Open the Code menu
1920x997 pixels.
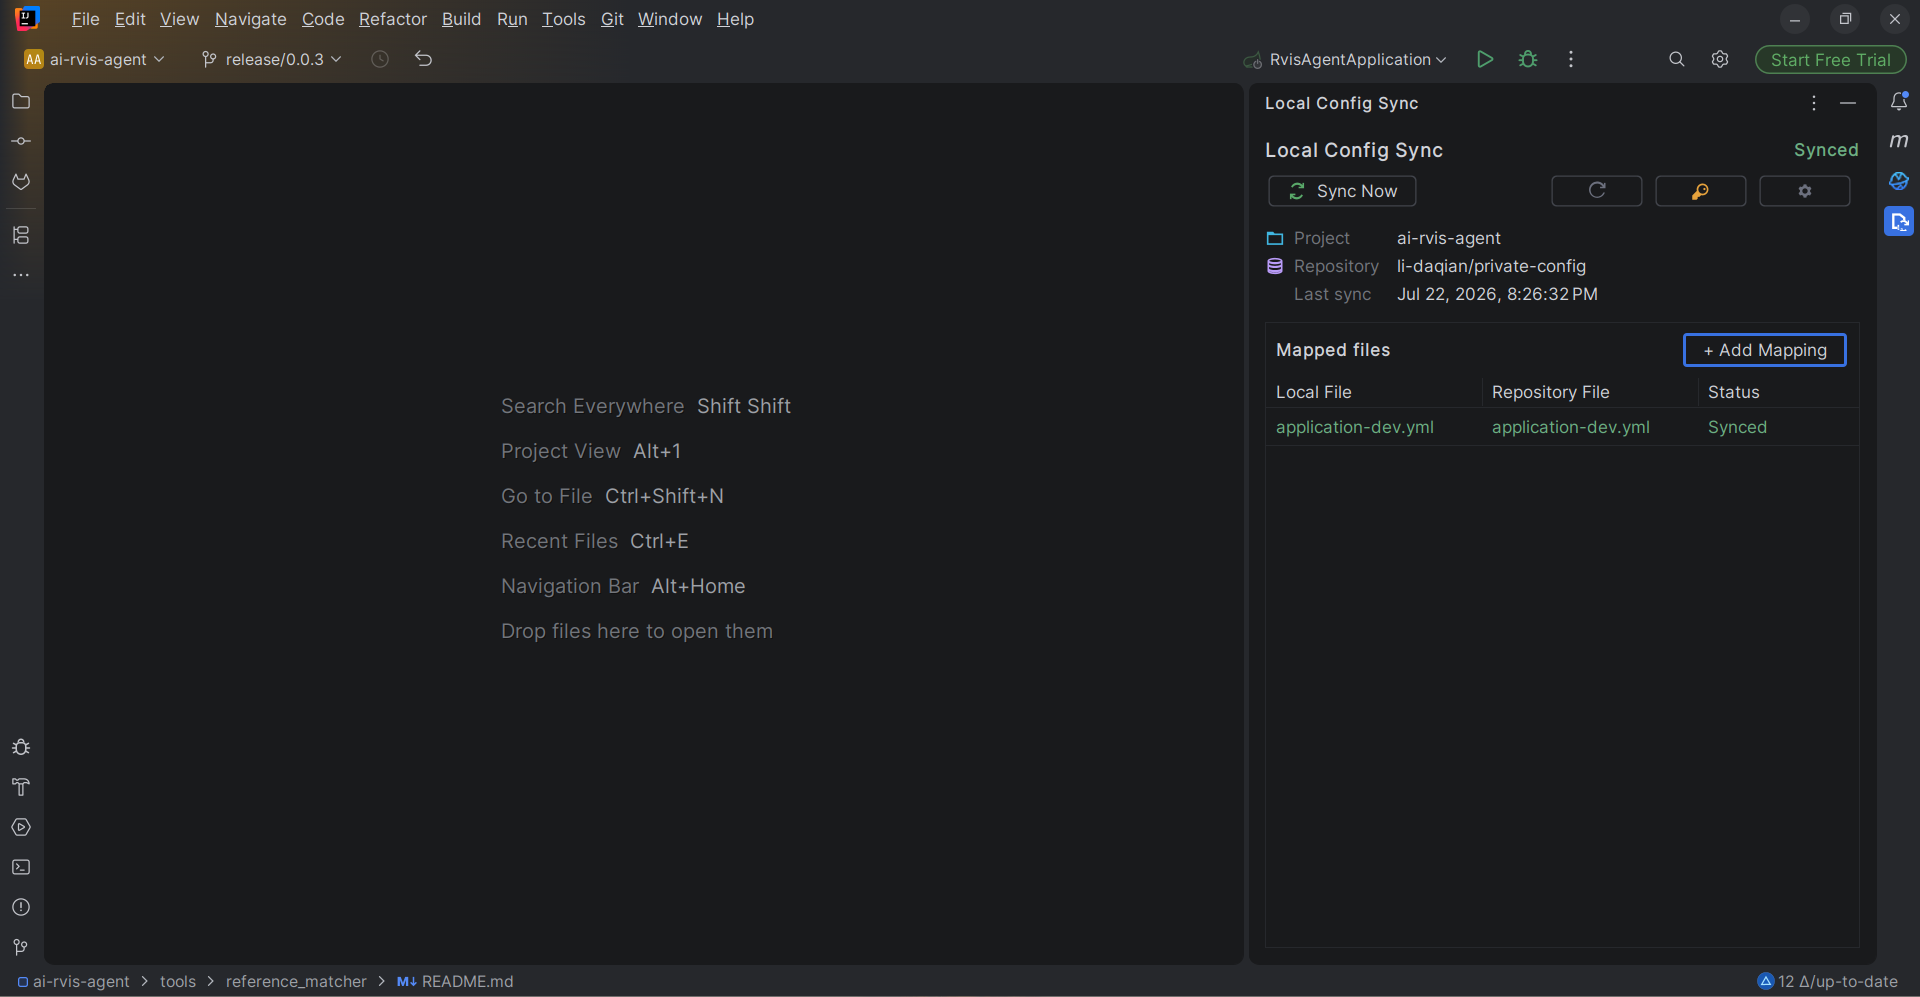click(x=323, y=19)
